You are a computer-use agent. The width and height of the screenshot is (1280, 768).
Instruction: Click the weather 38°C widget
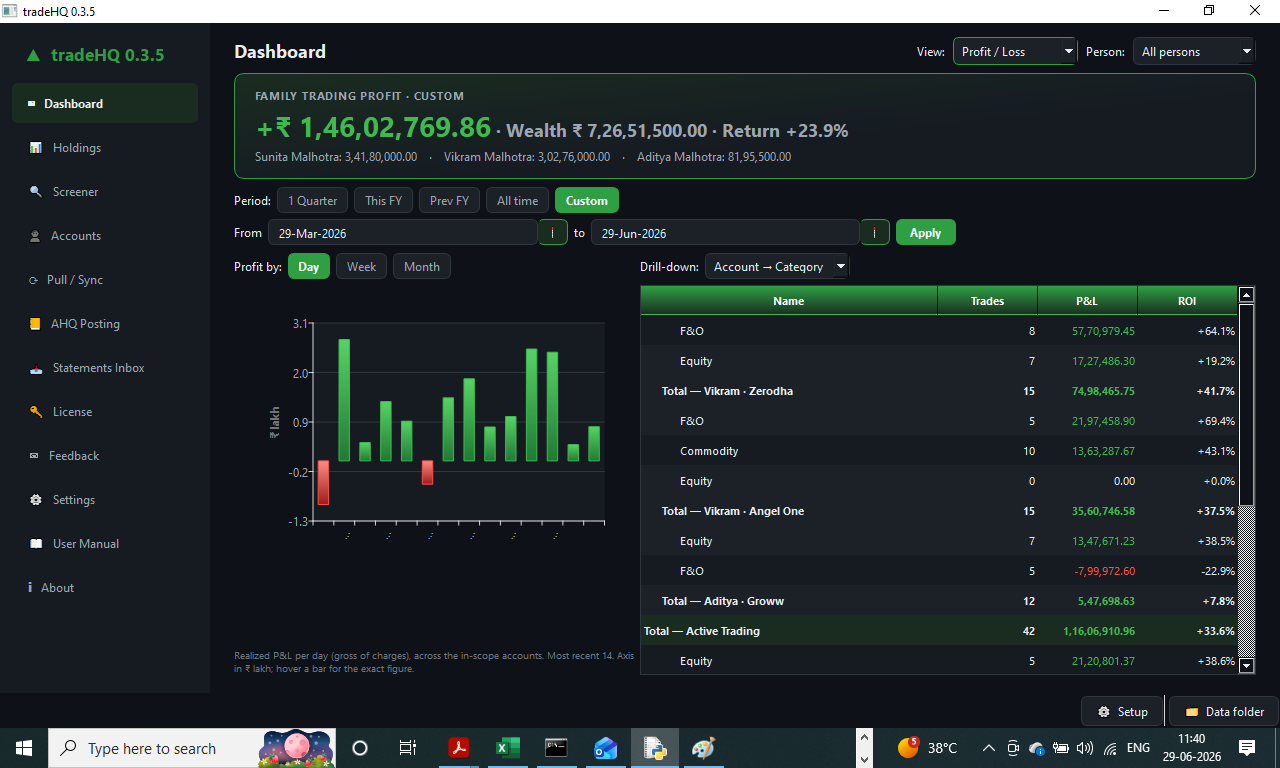coord(928,748)
